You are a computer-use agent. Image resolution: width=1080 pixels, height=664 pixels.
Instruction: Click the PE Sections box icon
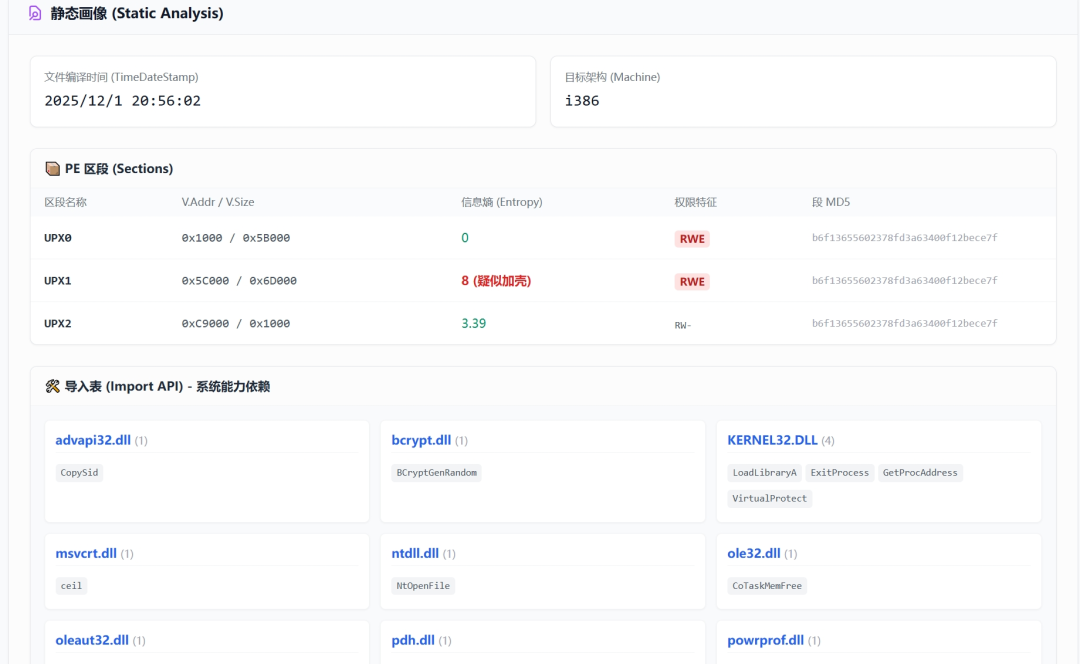pos(52,169)
